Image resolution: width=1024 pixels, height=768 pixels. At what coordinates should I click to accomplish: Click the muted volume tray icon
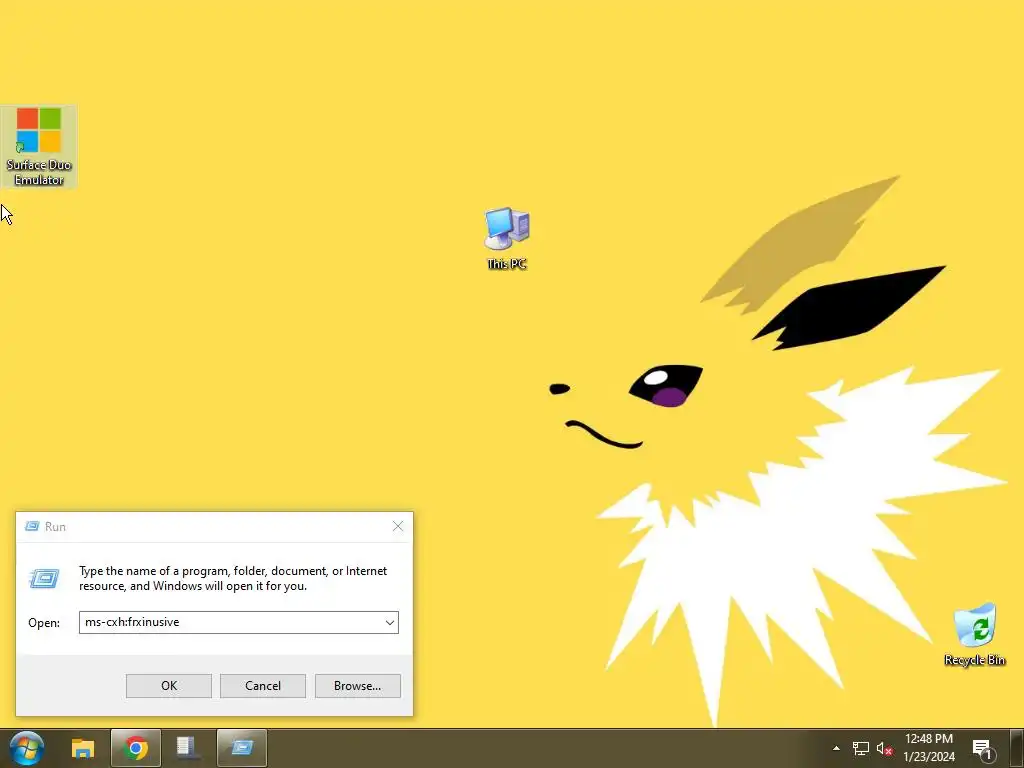click(x=885, y=748)
